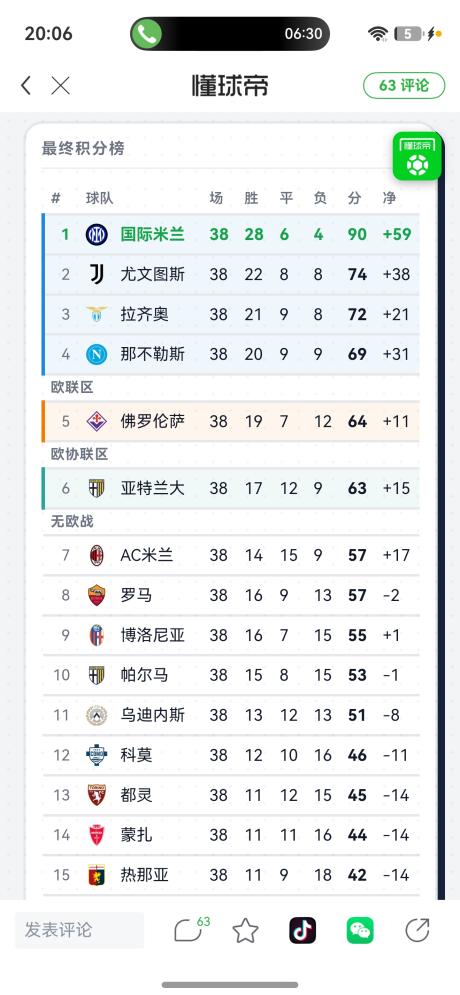Select the 国际米兰 first-place row

click(x=231, y=234)
